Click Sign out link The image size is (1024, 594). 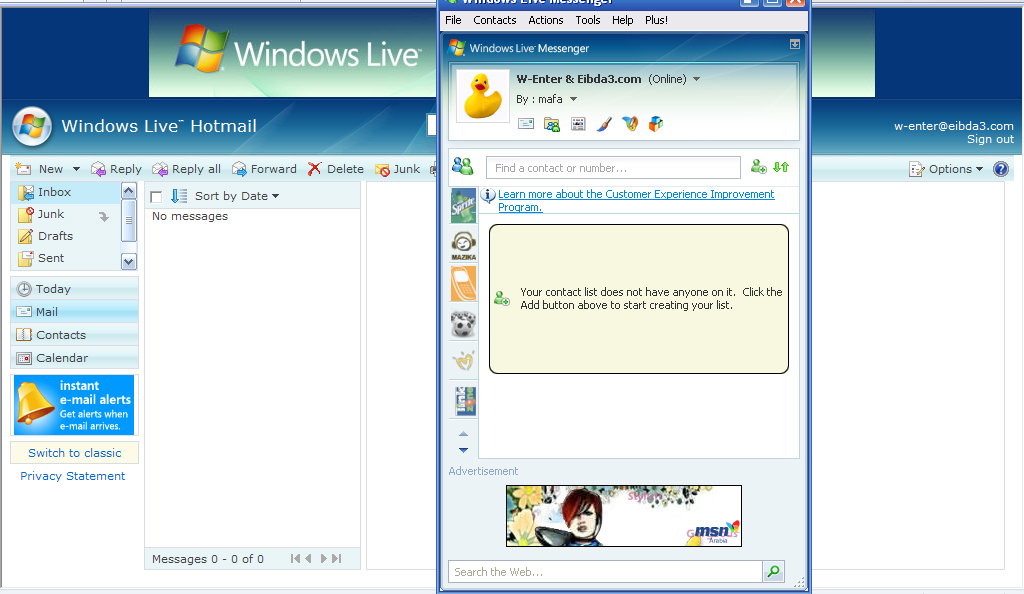[990, 139]
